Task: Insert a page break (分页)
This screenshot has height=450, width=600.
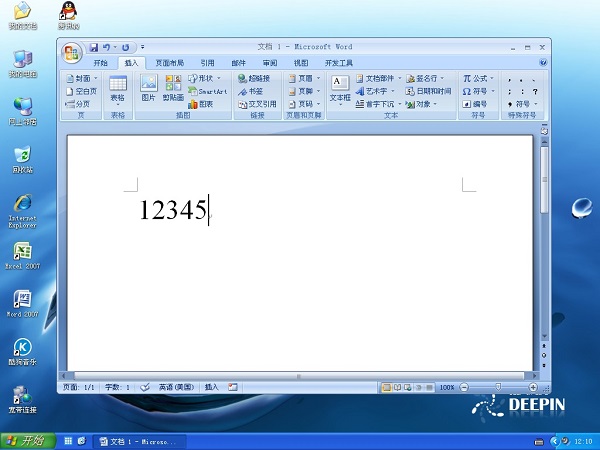Action: pyautogui.click(x=78, y=104)
